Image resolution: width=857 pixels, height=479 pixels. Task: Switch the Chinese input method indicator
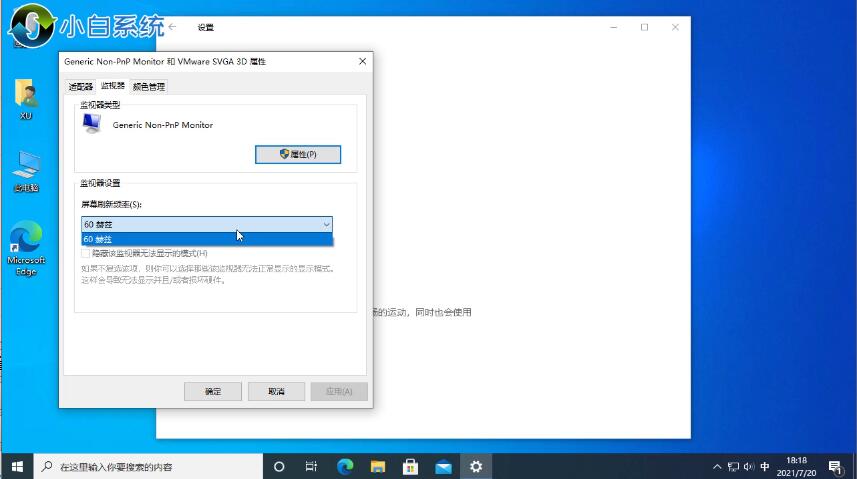[765, 466]
